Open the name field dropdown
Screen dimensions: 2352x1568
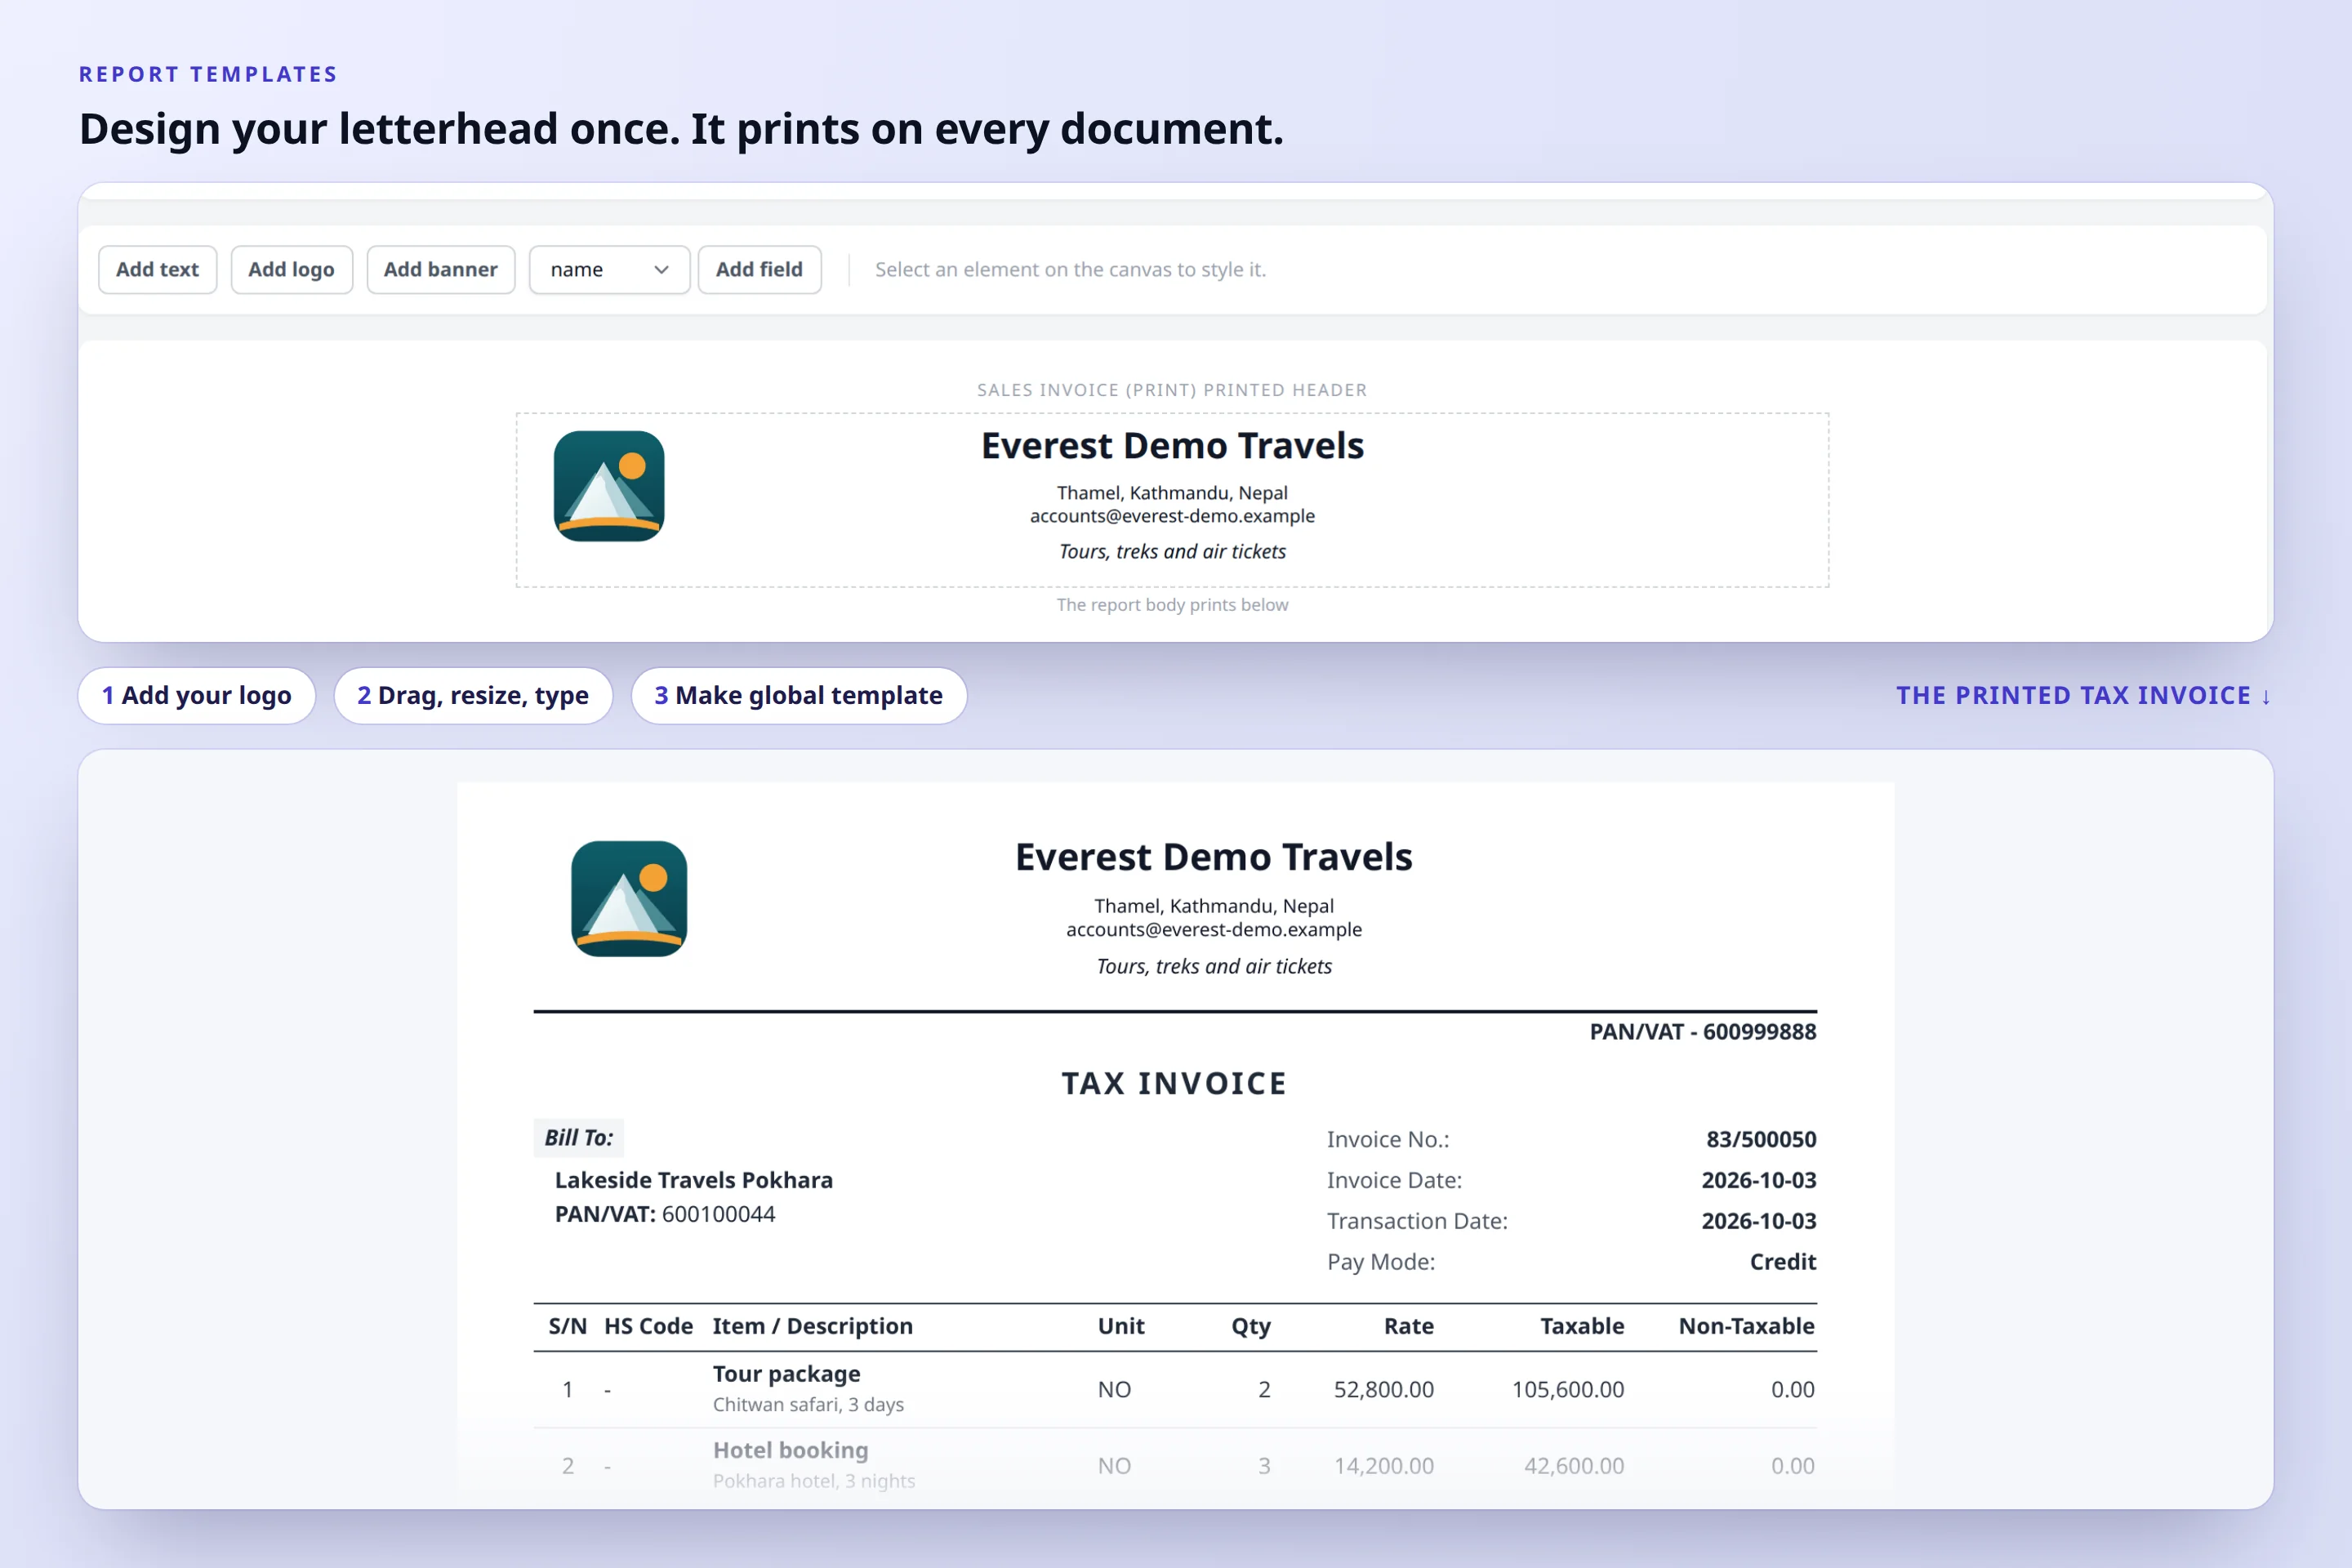pyautogui.click(x=609, y=269)
